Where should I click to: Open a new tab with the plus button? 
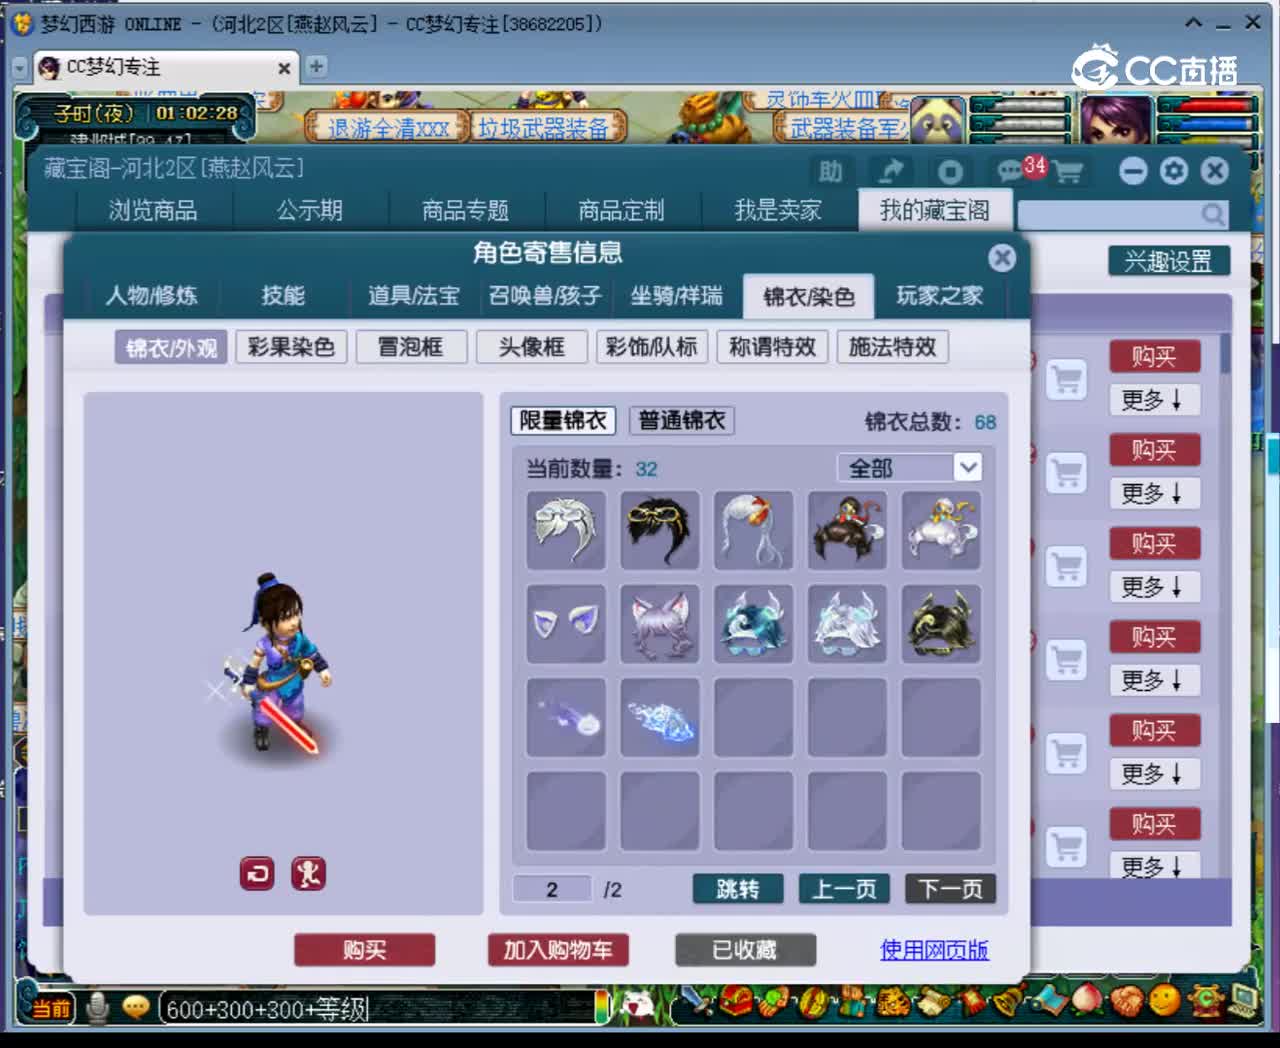click(x=316, y=67)
